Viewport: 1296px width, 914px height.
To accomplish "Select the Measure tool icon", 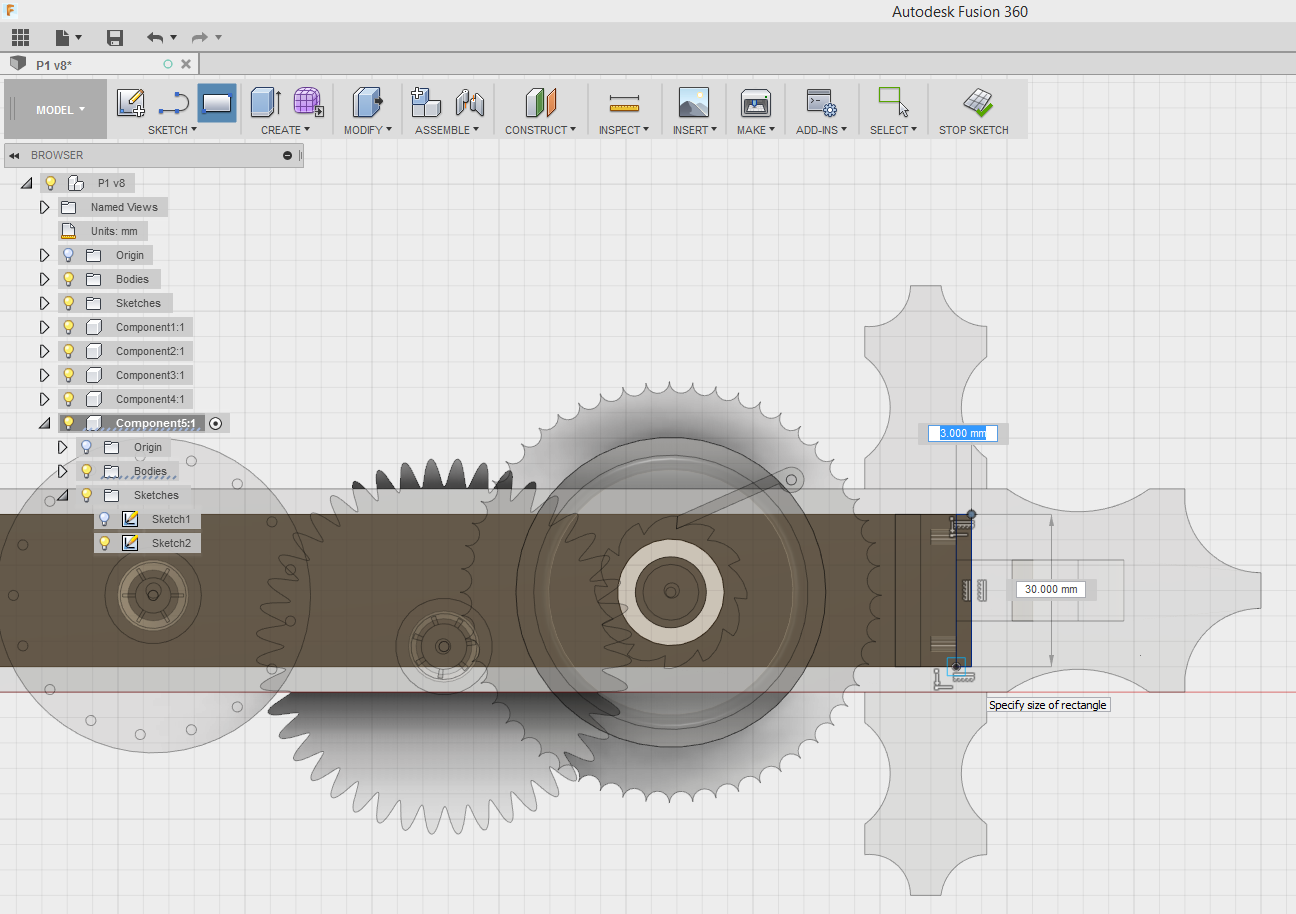I will click(624, 103).
